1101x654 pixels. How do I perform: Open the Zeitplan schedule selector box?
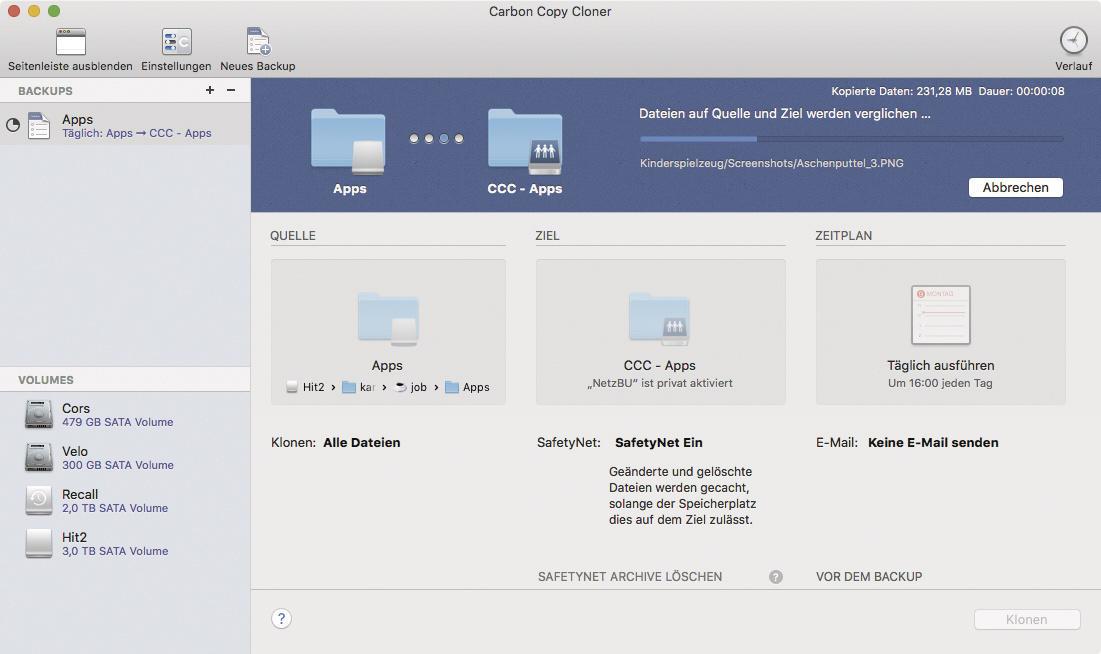coord(940,332)
